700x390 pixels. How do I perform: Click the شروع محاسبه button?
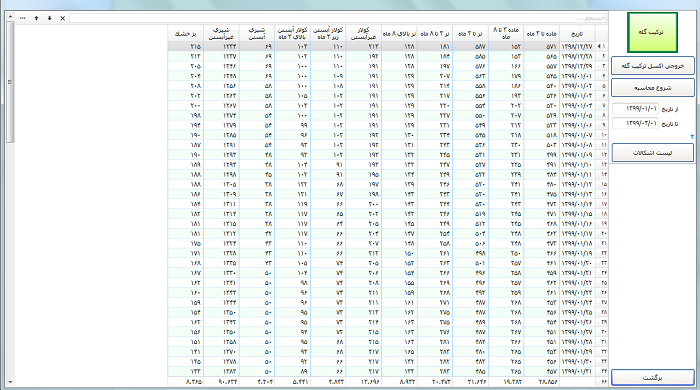click(653, 88)
